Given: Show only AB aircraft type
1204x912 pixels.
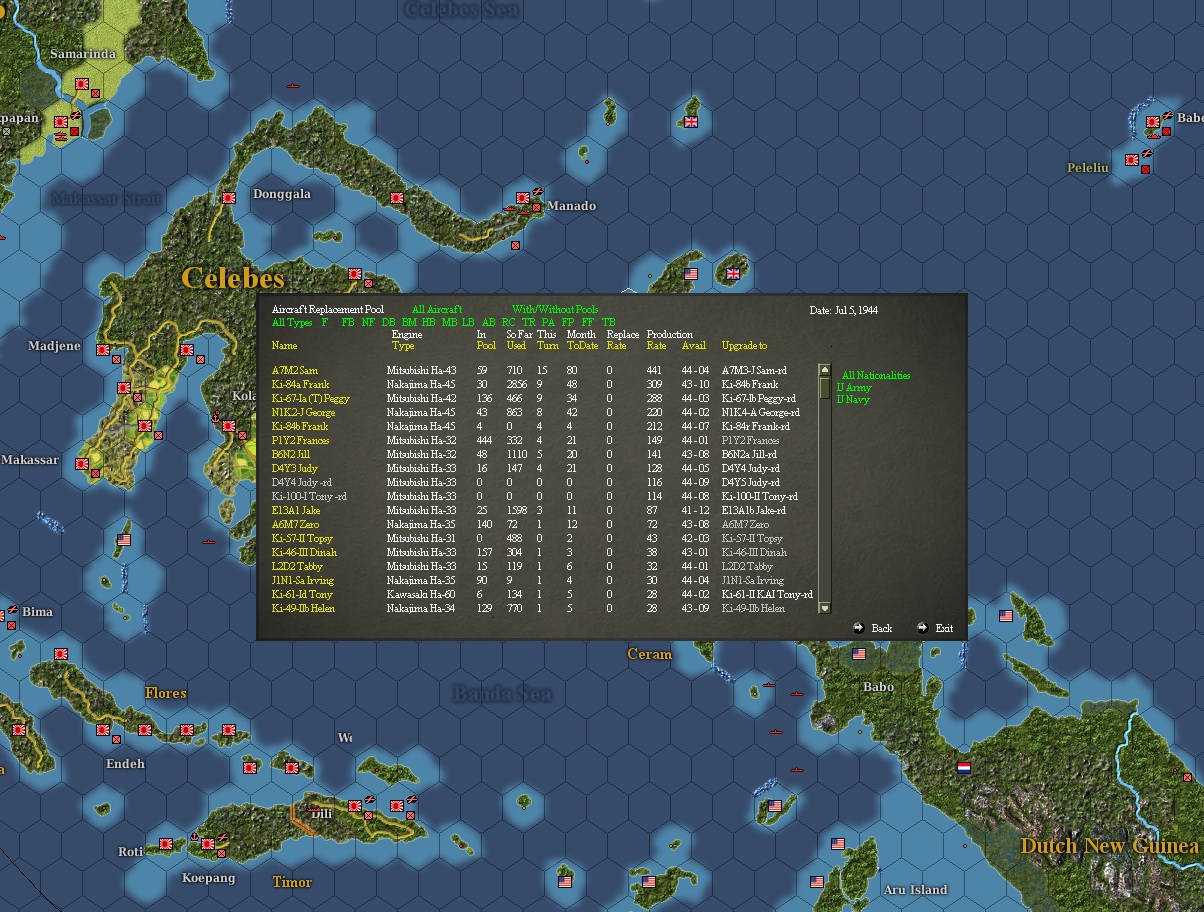Looking at the screenshot, I should (x=489, y=323).
